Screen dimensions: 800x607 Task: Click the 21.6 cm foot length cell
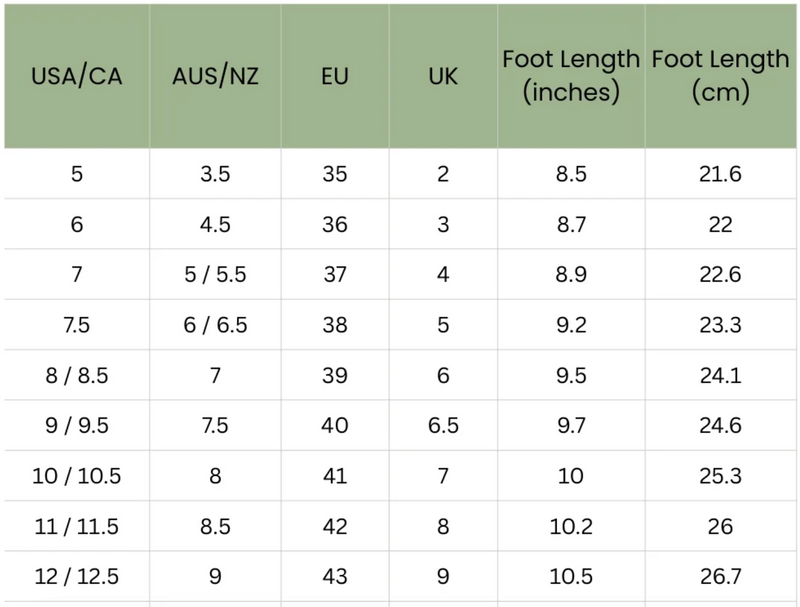pos(720,174)
